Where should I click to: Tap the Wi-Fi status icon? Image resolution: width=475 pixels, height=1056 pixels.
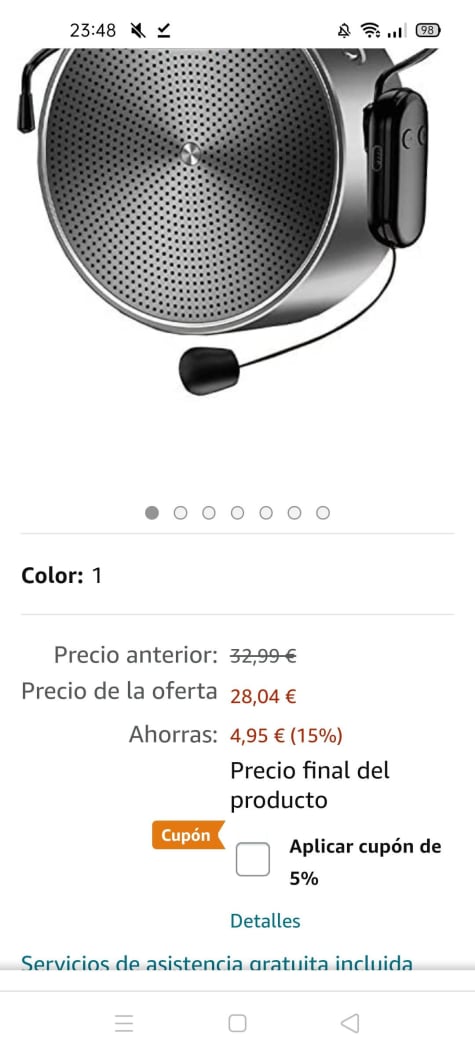370,30
